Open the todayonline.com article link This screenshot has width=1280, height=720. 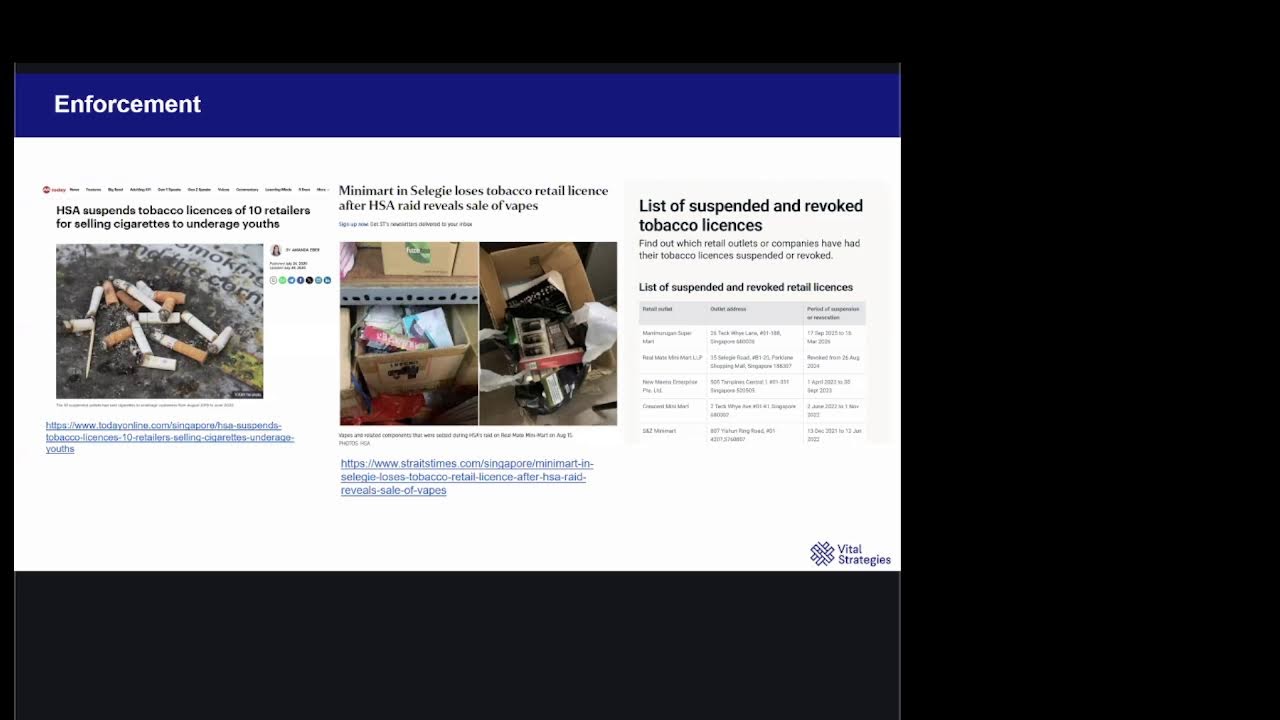(170, 437)
